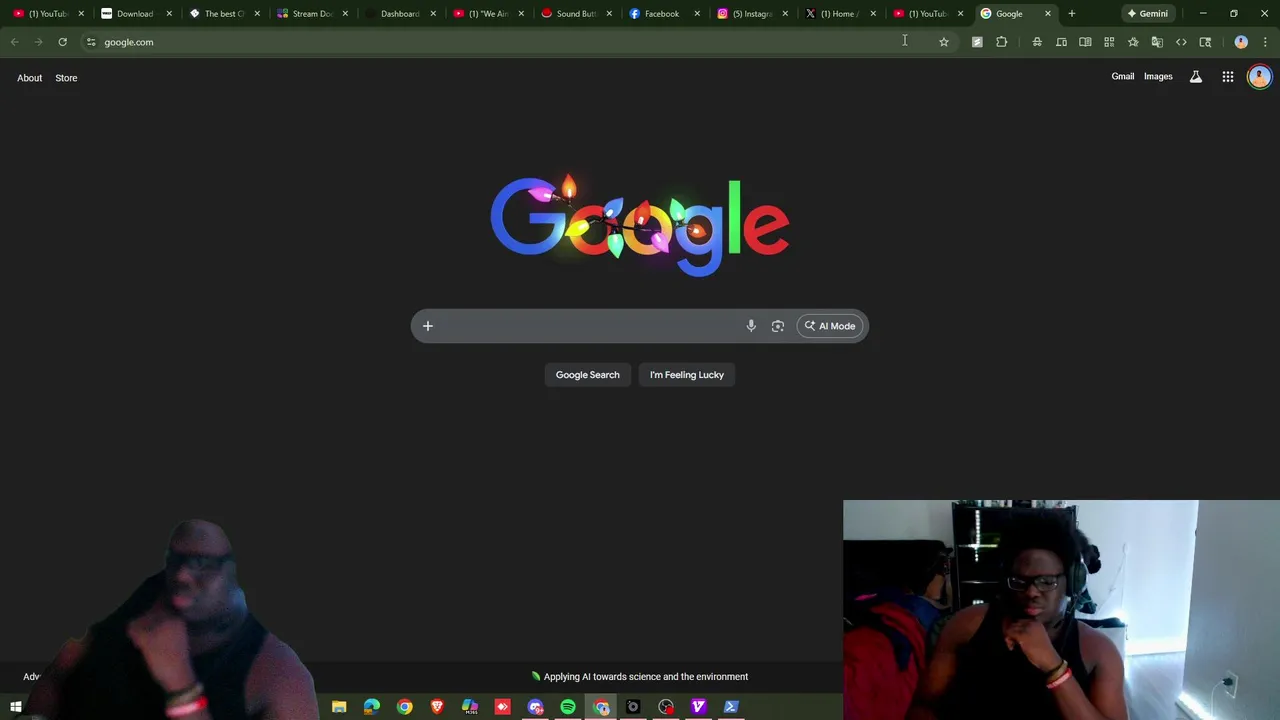
Task: Open a new tab with plus button
Action: click(1071, 14)
